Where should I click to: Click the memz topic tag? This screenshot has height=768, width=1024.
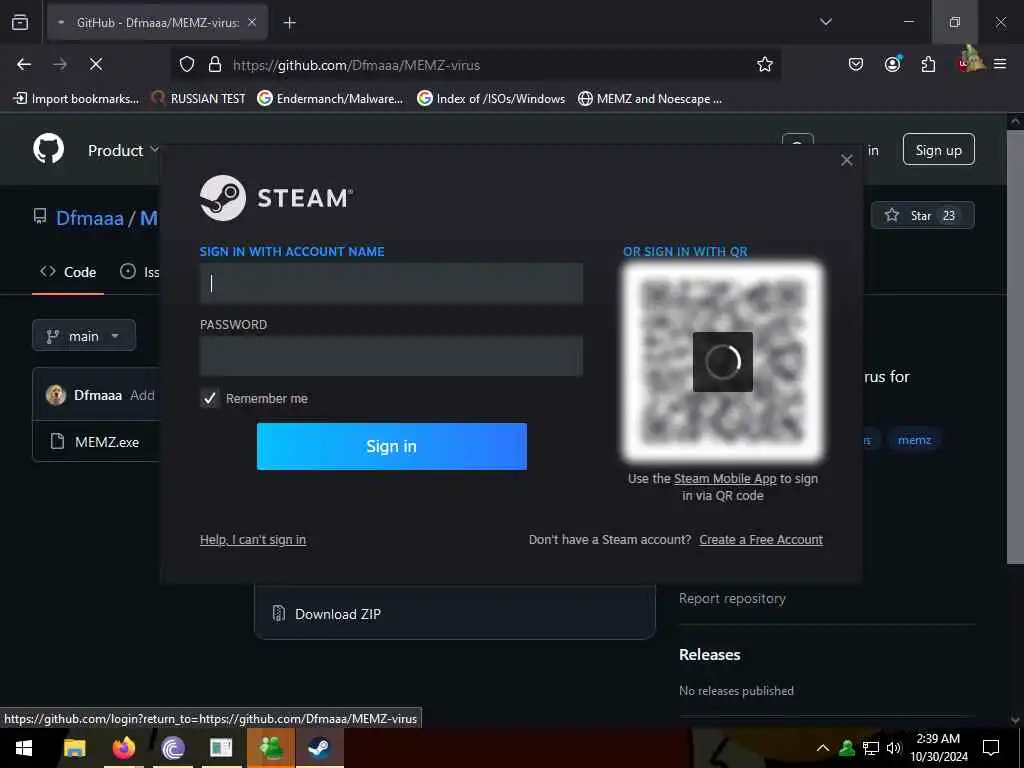(914, 440)
